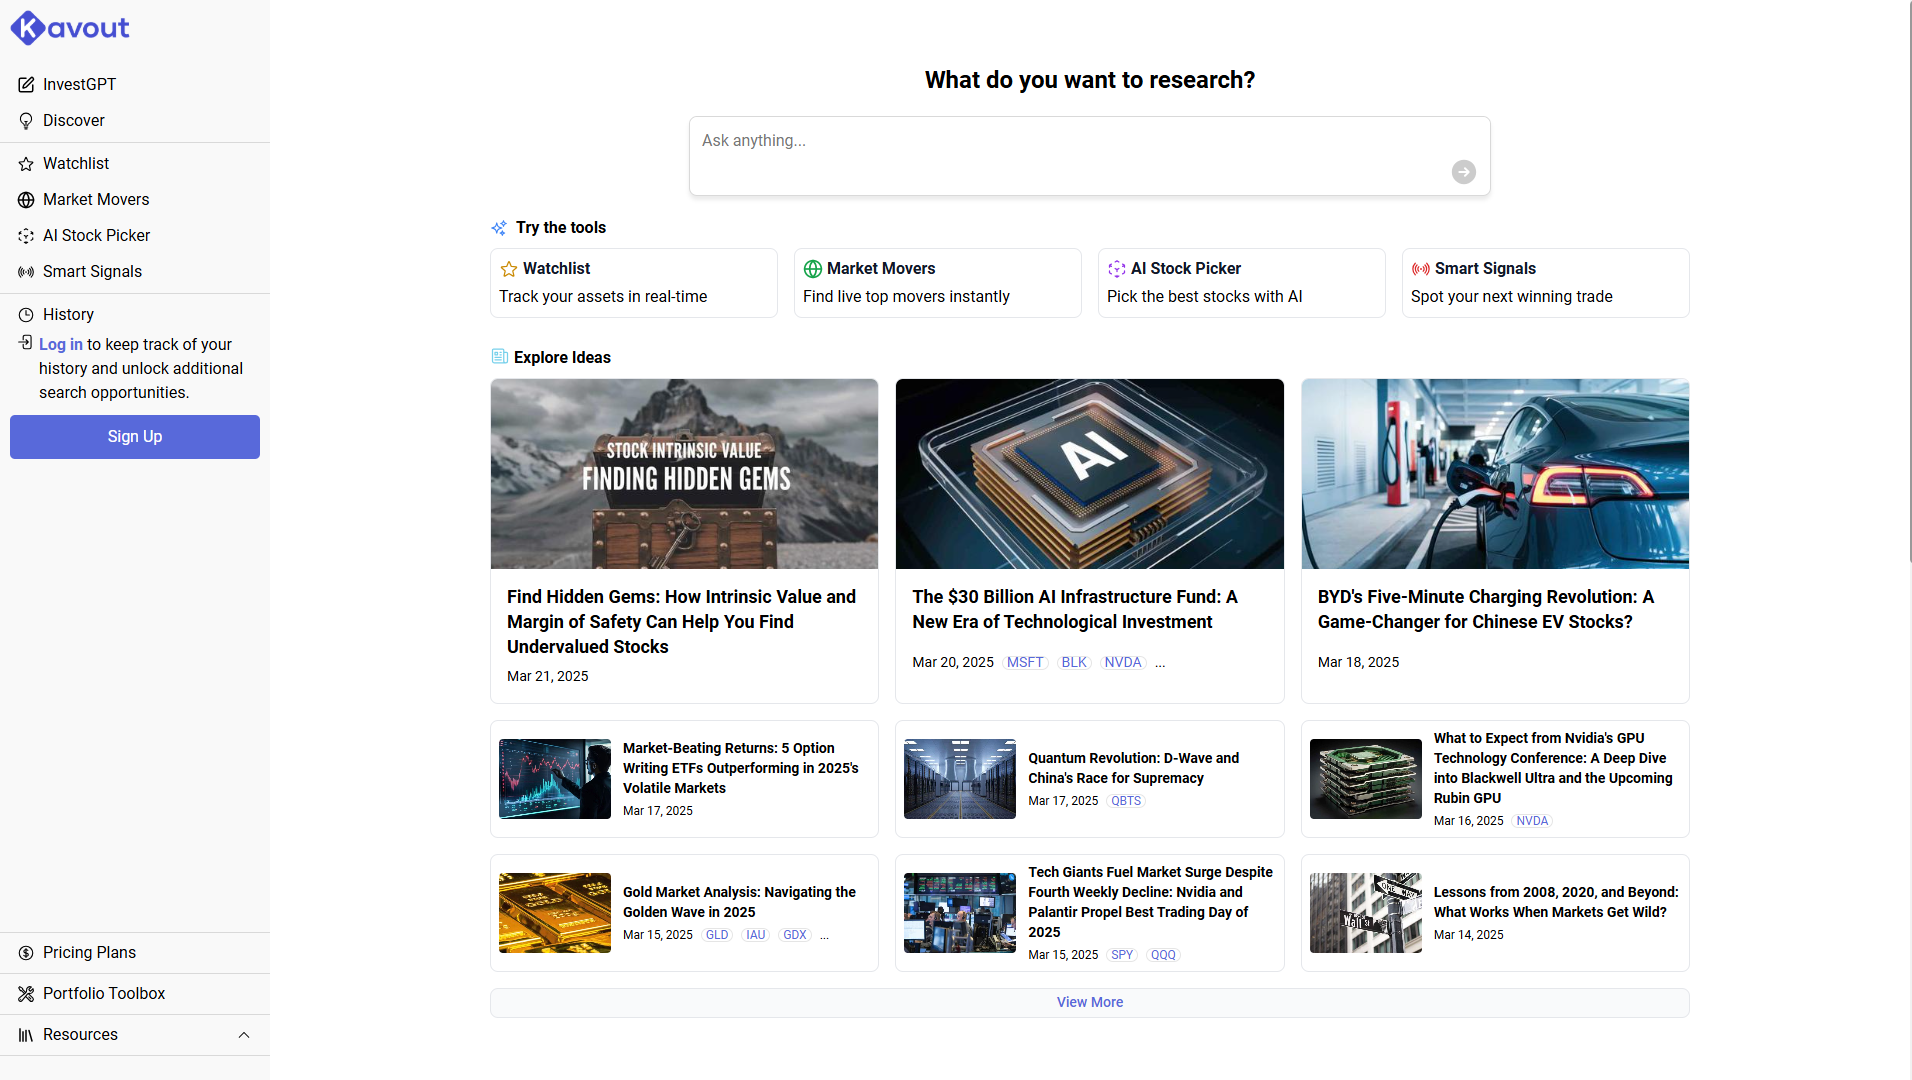1912x1080 pixels.
Task: Focus the Ask anything search field
Action: click(1070, 150)
